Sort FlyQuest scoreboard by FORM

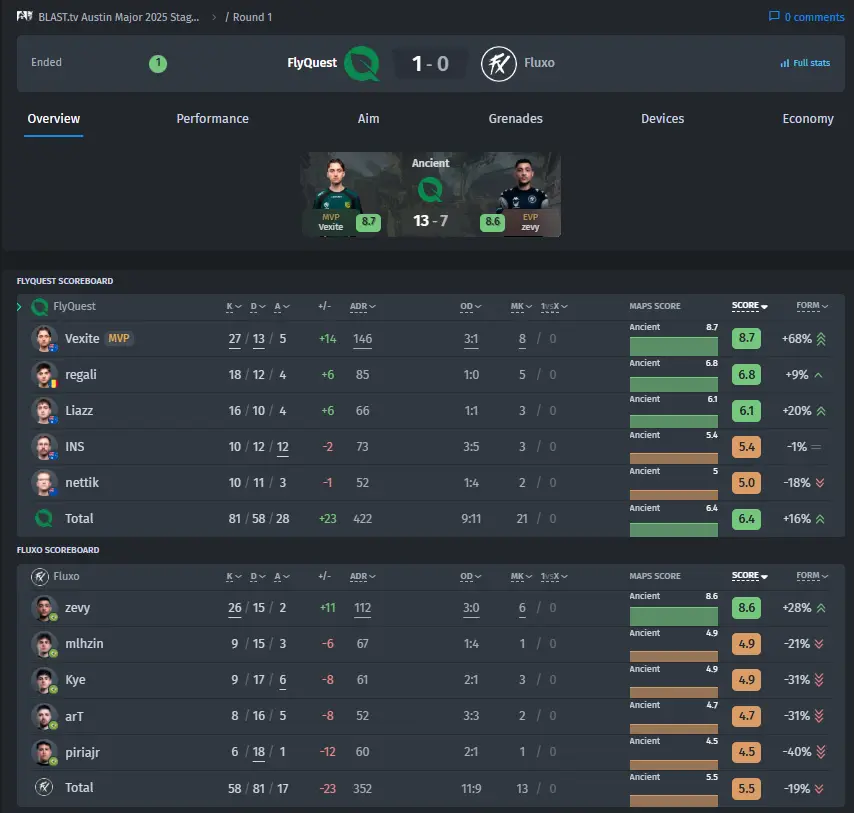coord(812,306)
